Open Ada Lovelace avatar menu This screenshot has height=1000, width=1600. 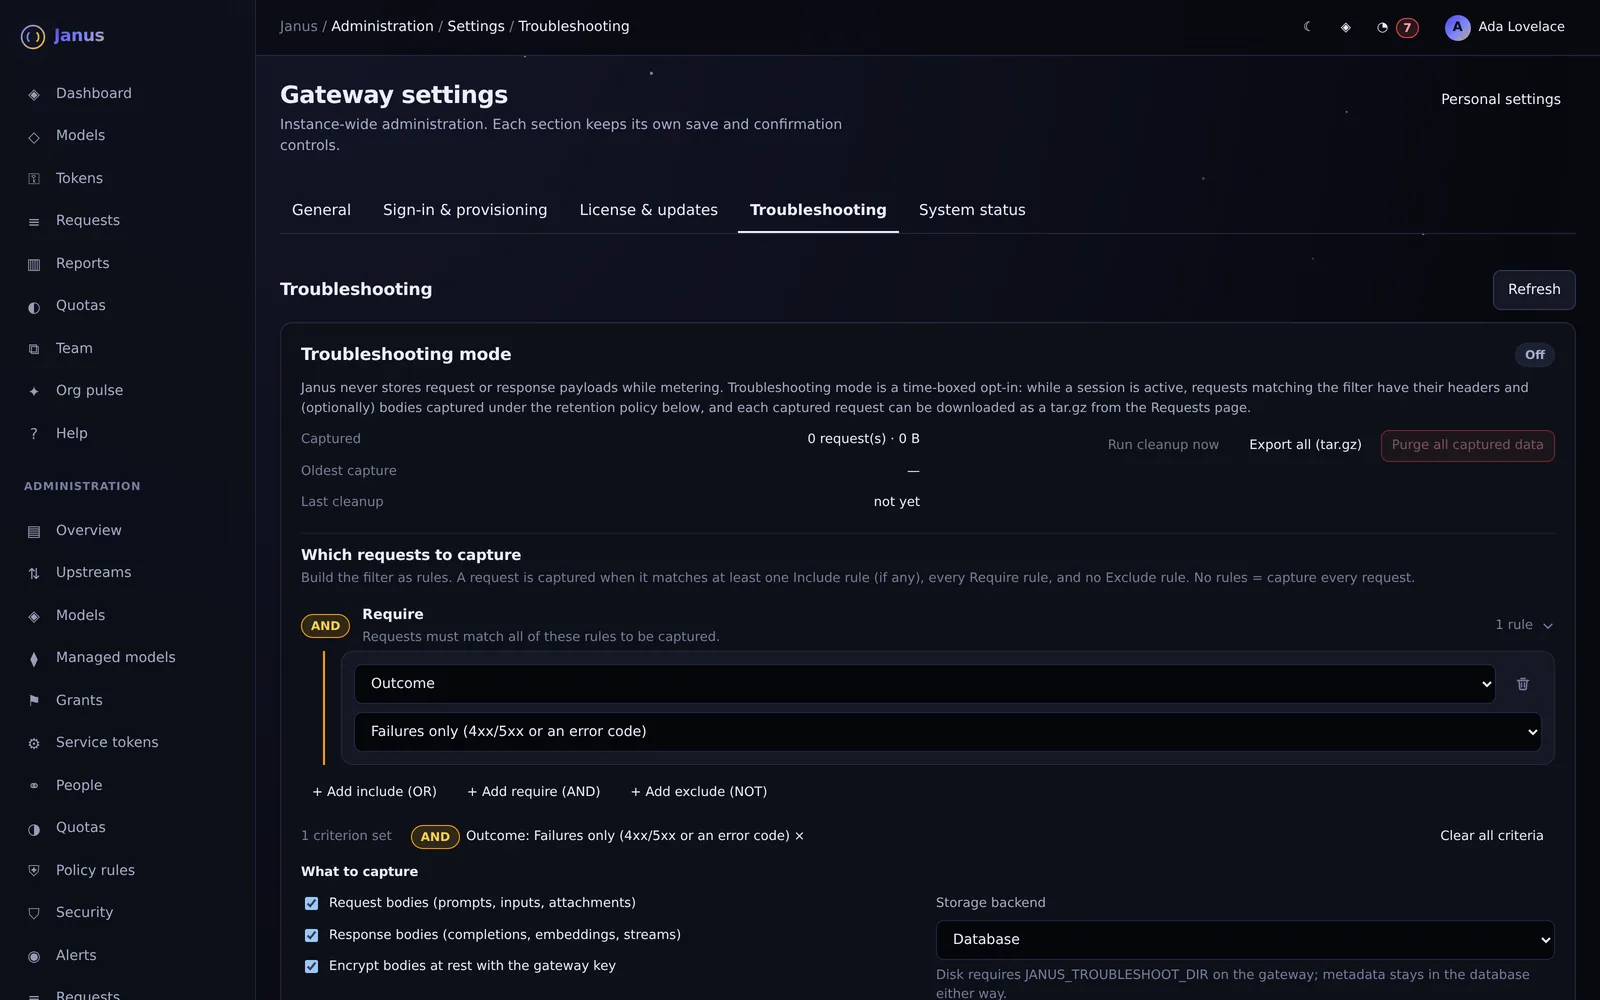(1505, 27)
